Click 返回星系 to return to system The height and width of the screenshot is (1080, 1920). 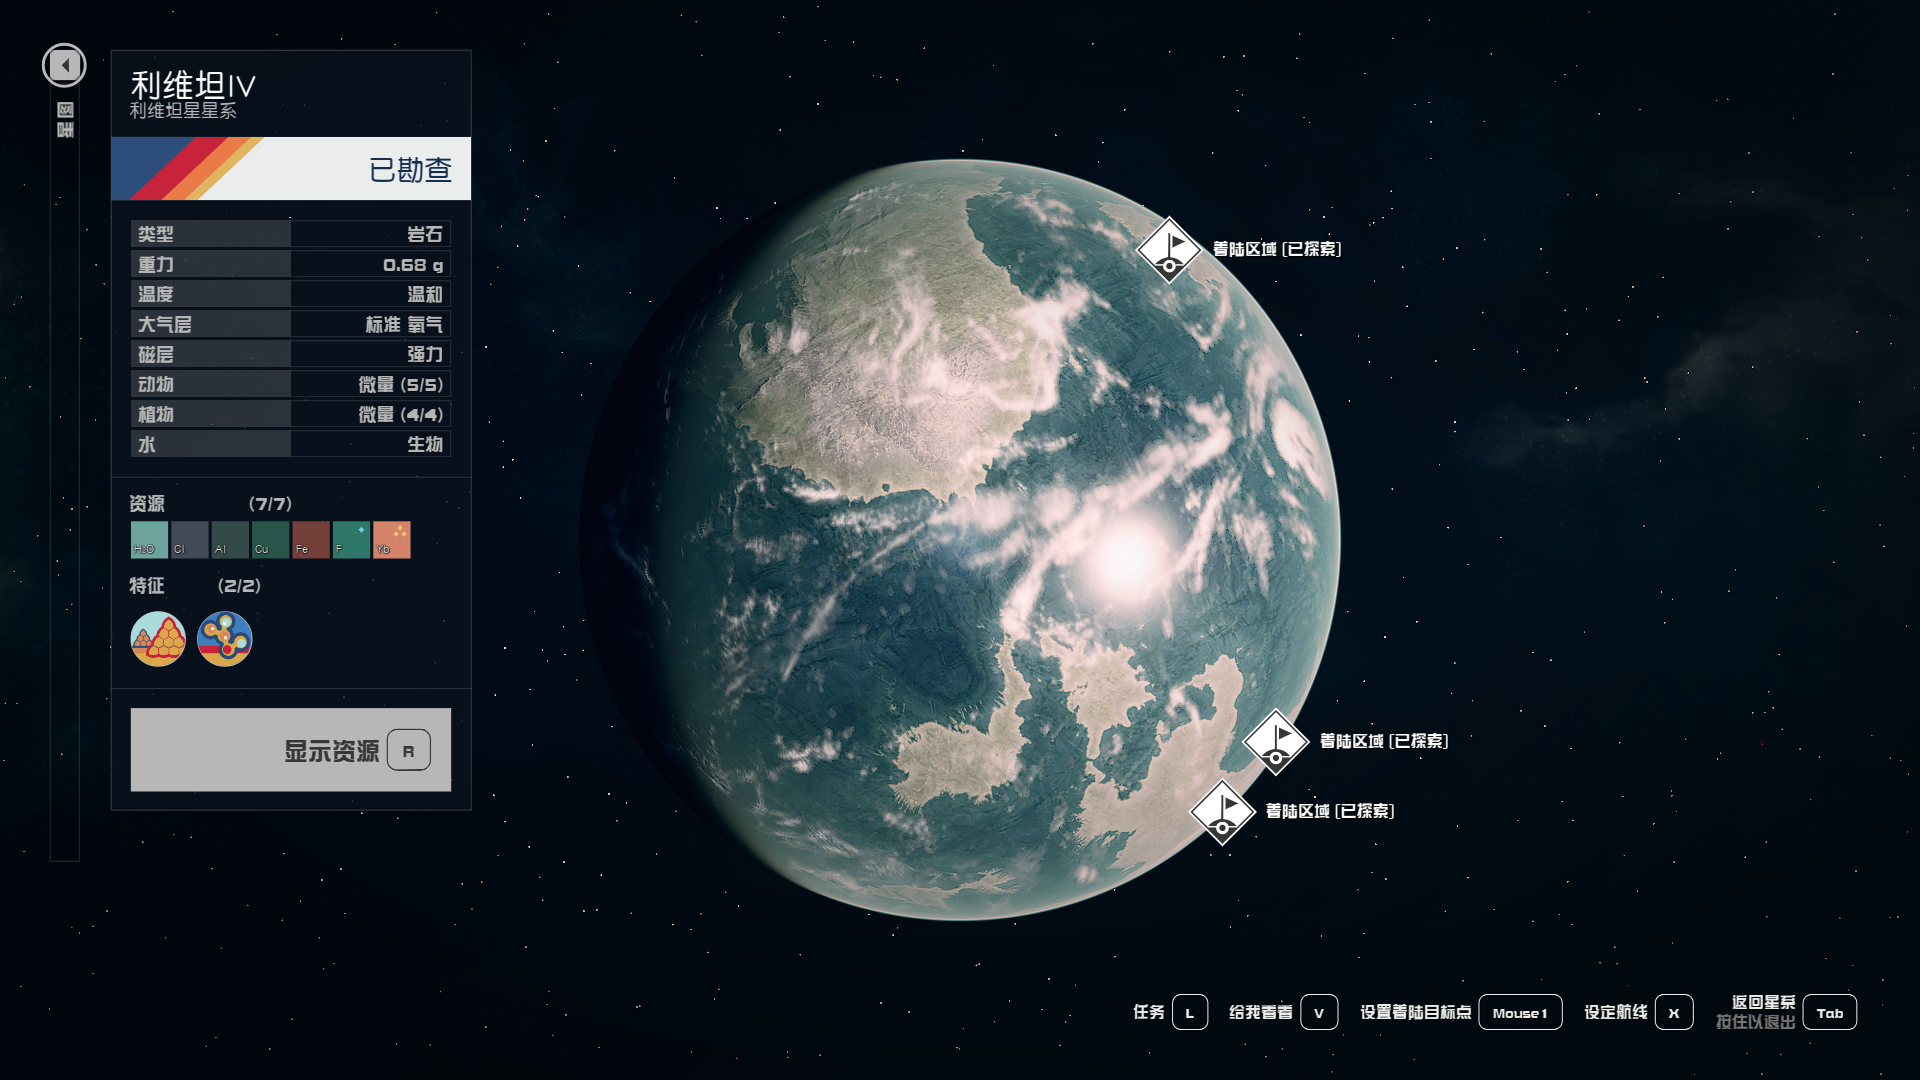(x=1763, y=1002)
